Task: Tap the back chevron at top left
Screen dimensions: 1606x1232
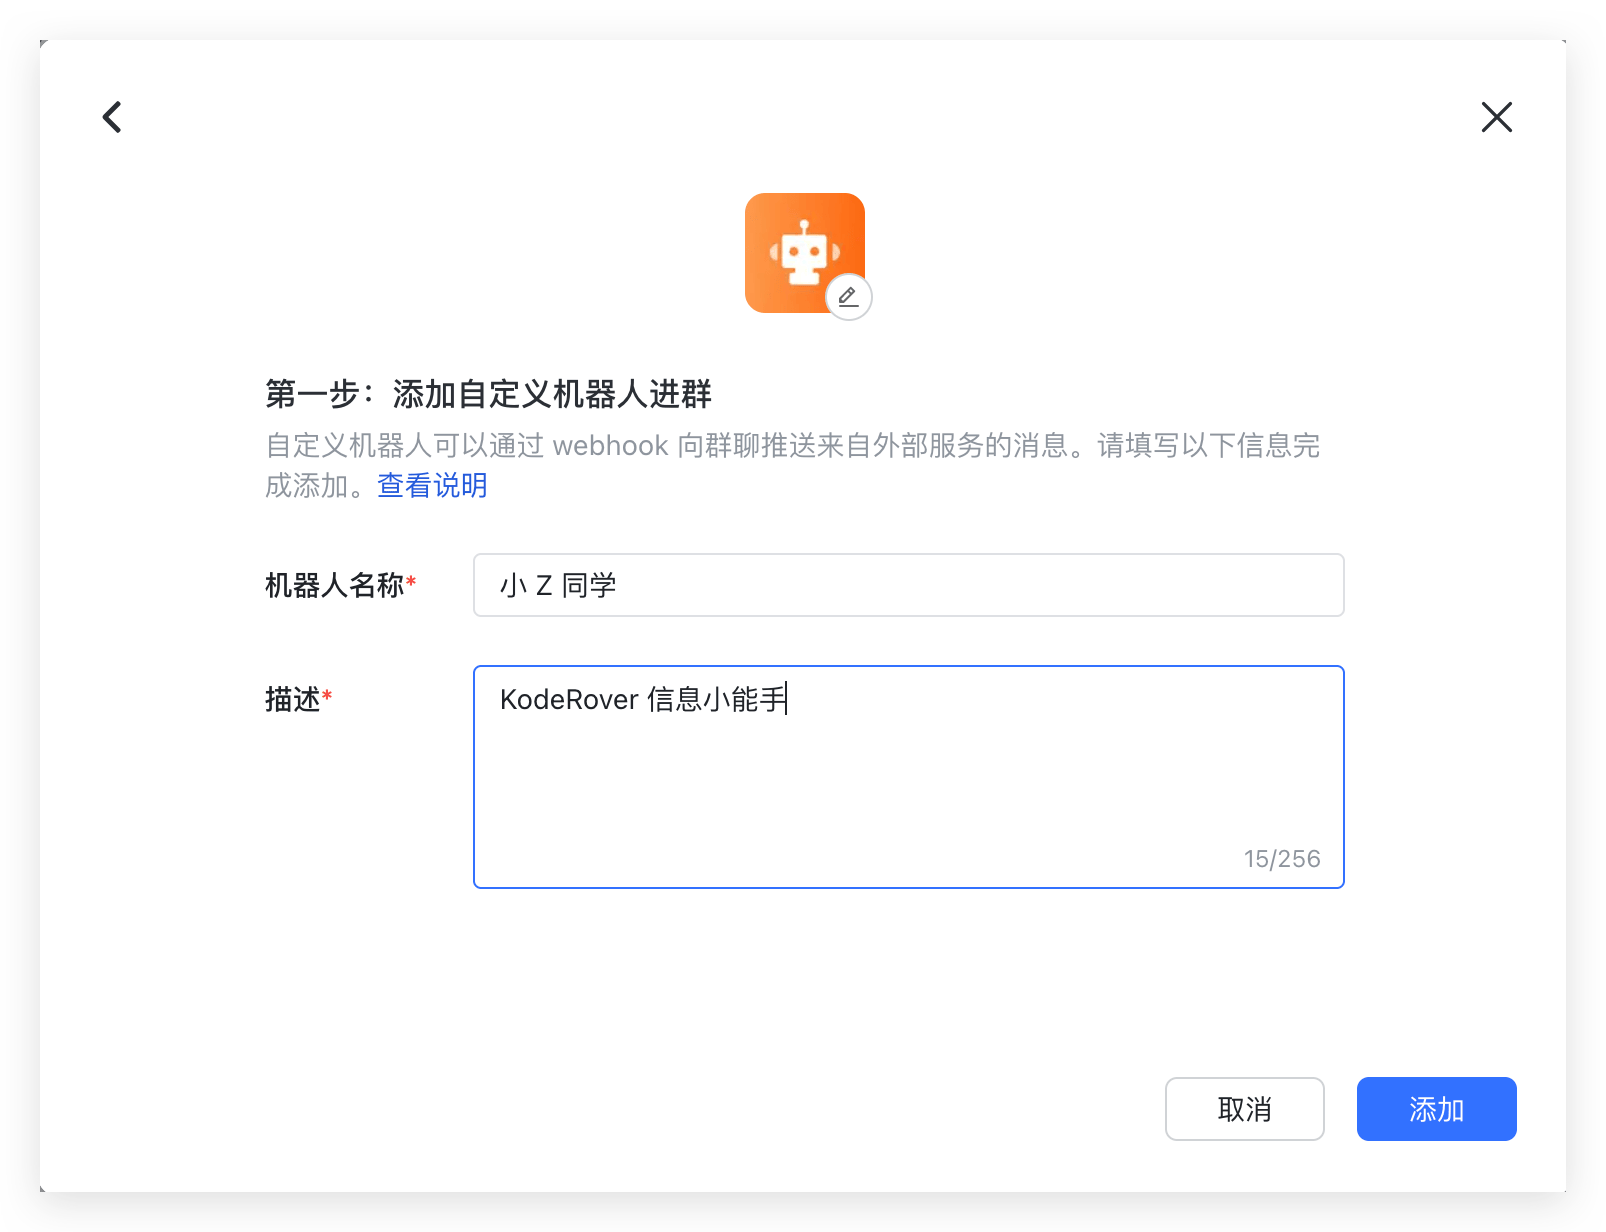Action: [x=111, y=117]
